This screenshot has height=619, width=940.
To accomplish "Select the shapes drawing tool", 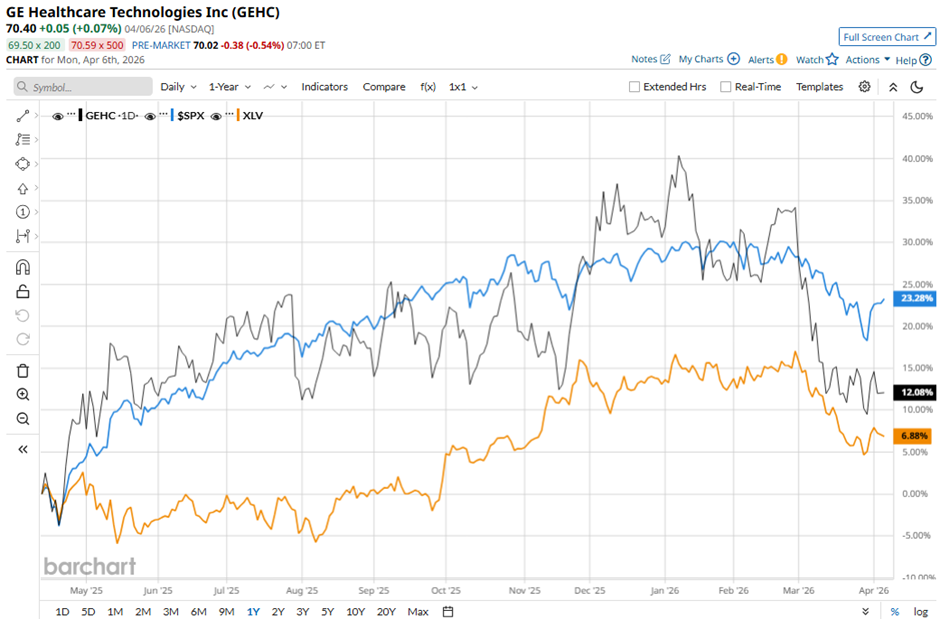I will (22, 164).
